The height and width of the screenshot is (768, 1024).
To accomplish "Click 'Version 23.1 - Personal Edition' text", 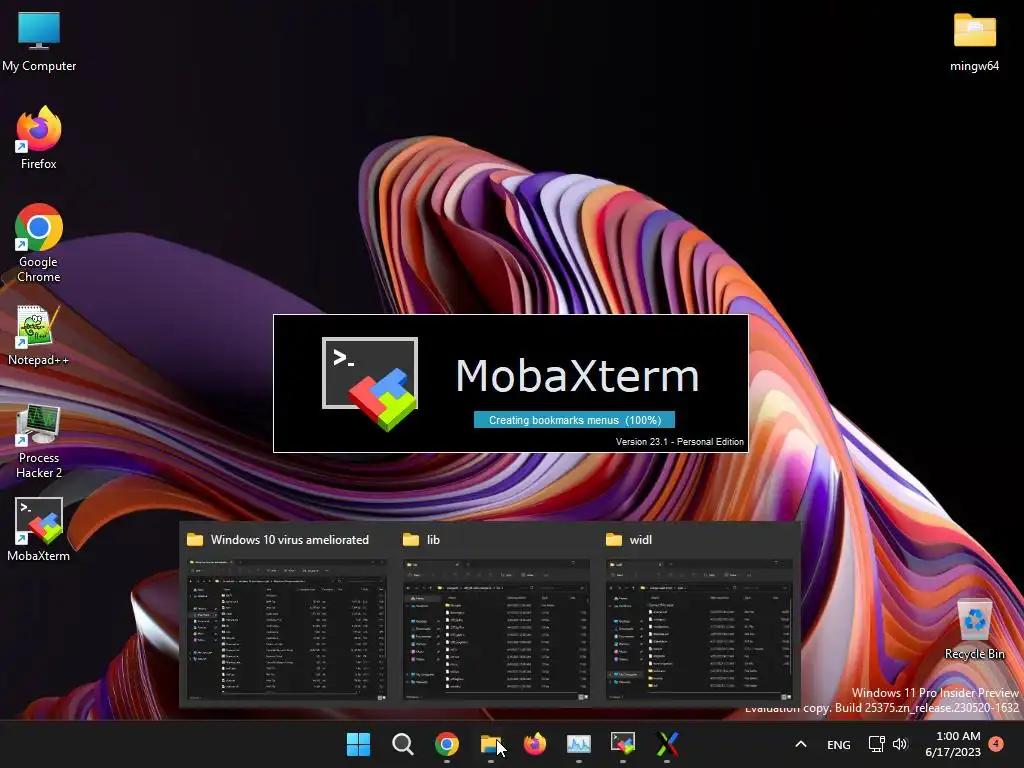I will click(679, 441).
